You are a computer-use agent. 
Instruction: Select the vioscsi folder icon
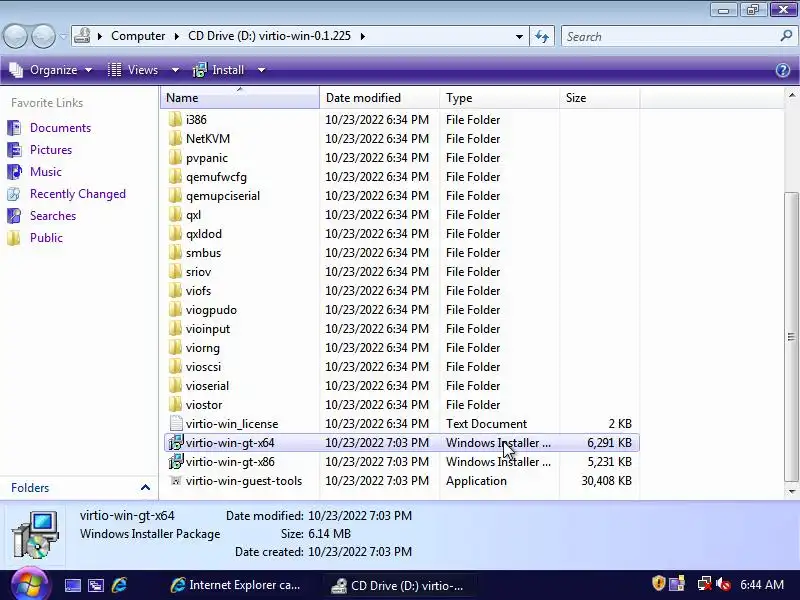[175, 366]
